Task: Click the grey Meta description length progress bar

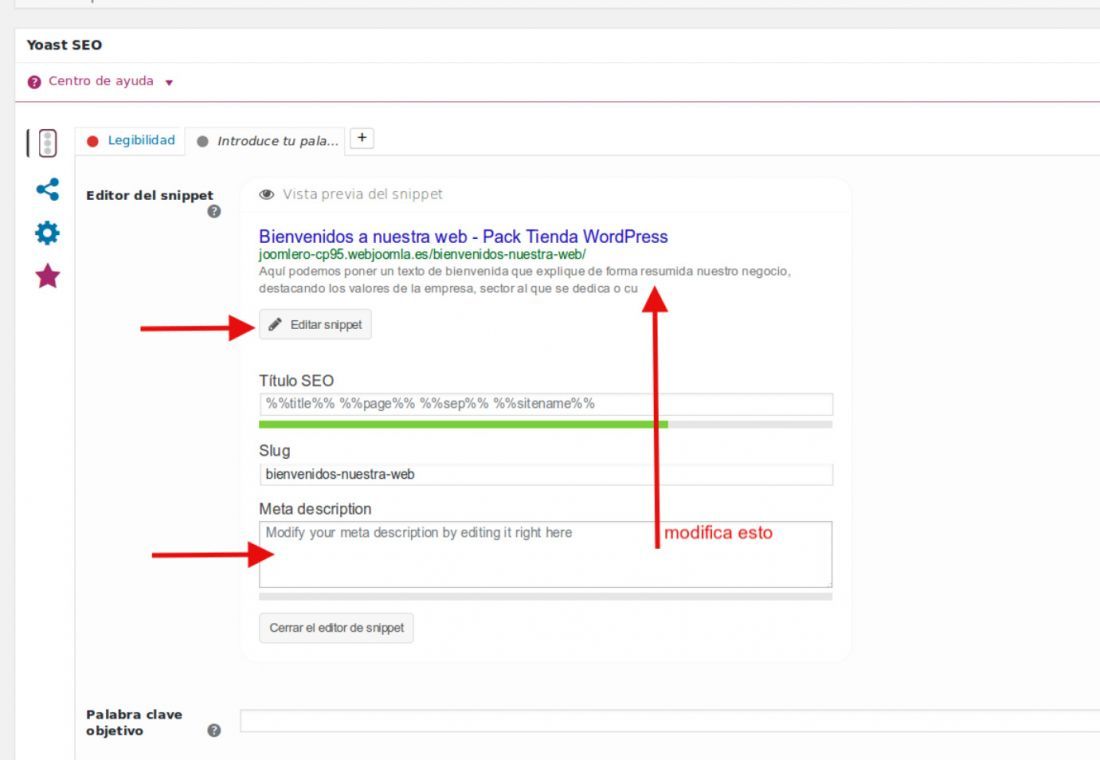Action: [546, 596]
